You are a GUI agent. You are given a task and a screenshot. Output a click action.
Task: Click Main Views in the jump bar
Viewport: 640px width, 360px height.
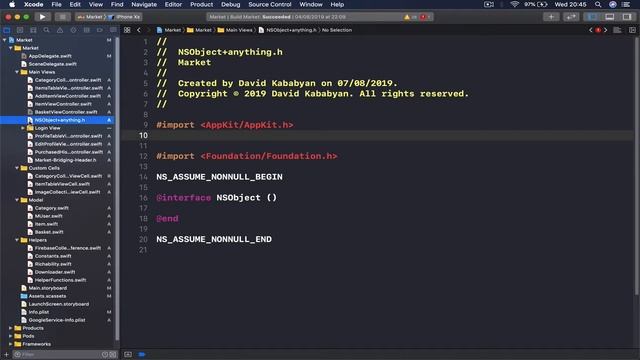tap(236, 30)
